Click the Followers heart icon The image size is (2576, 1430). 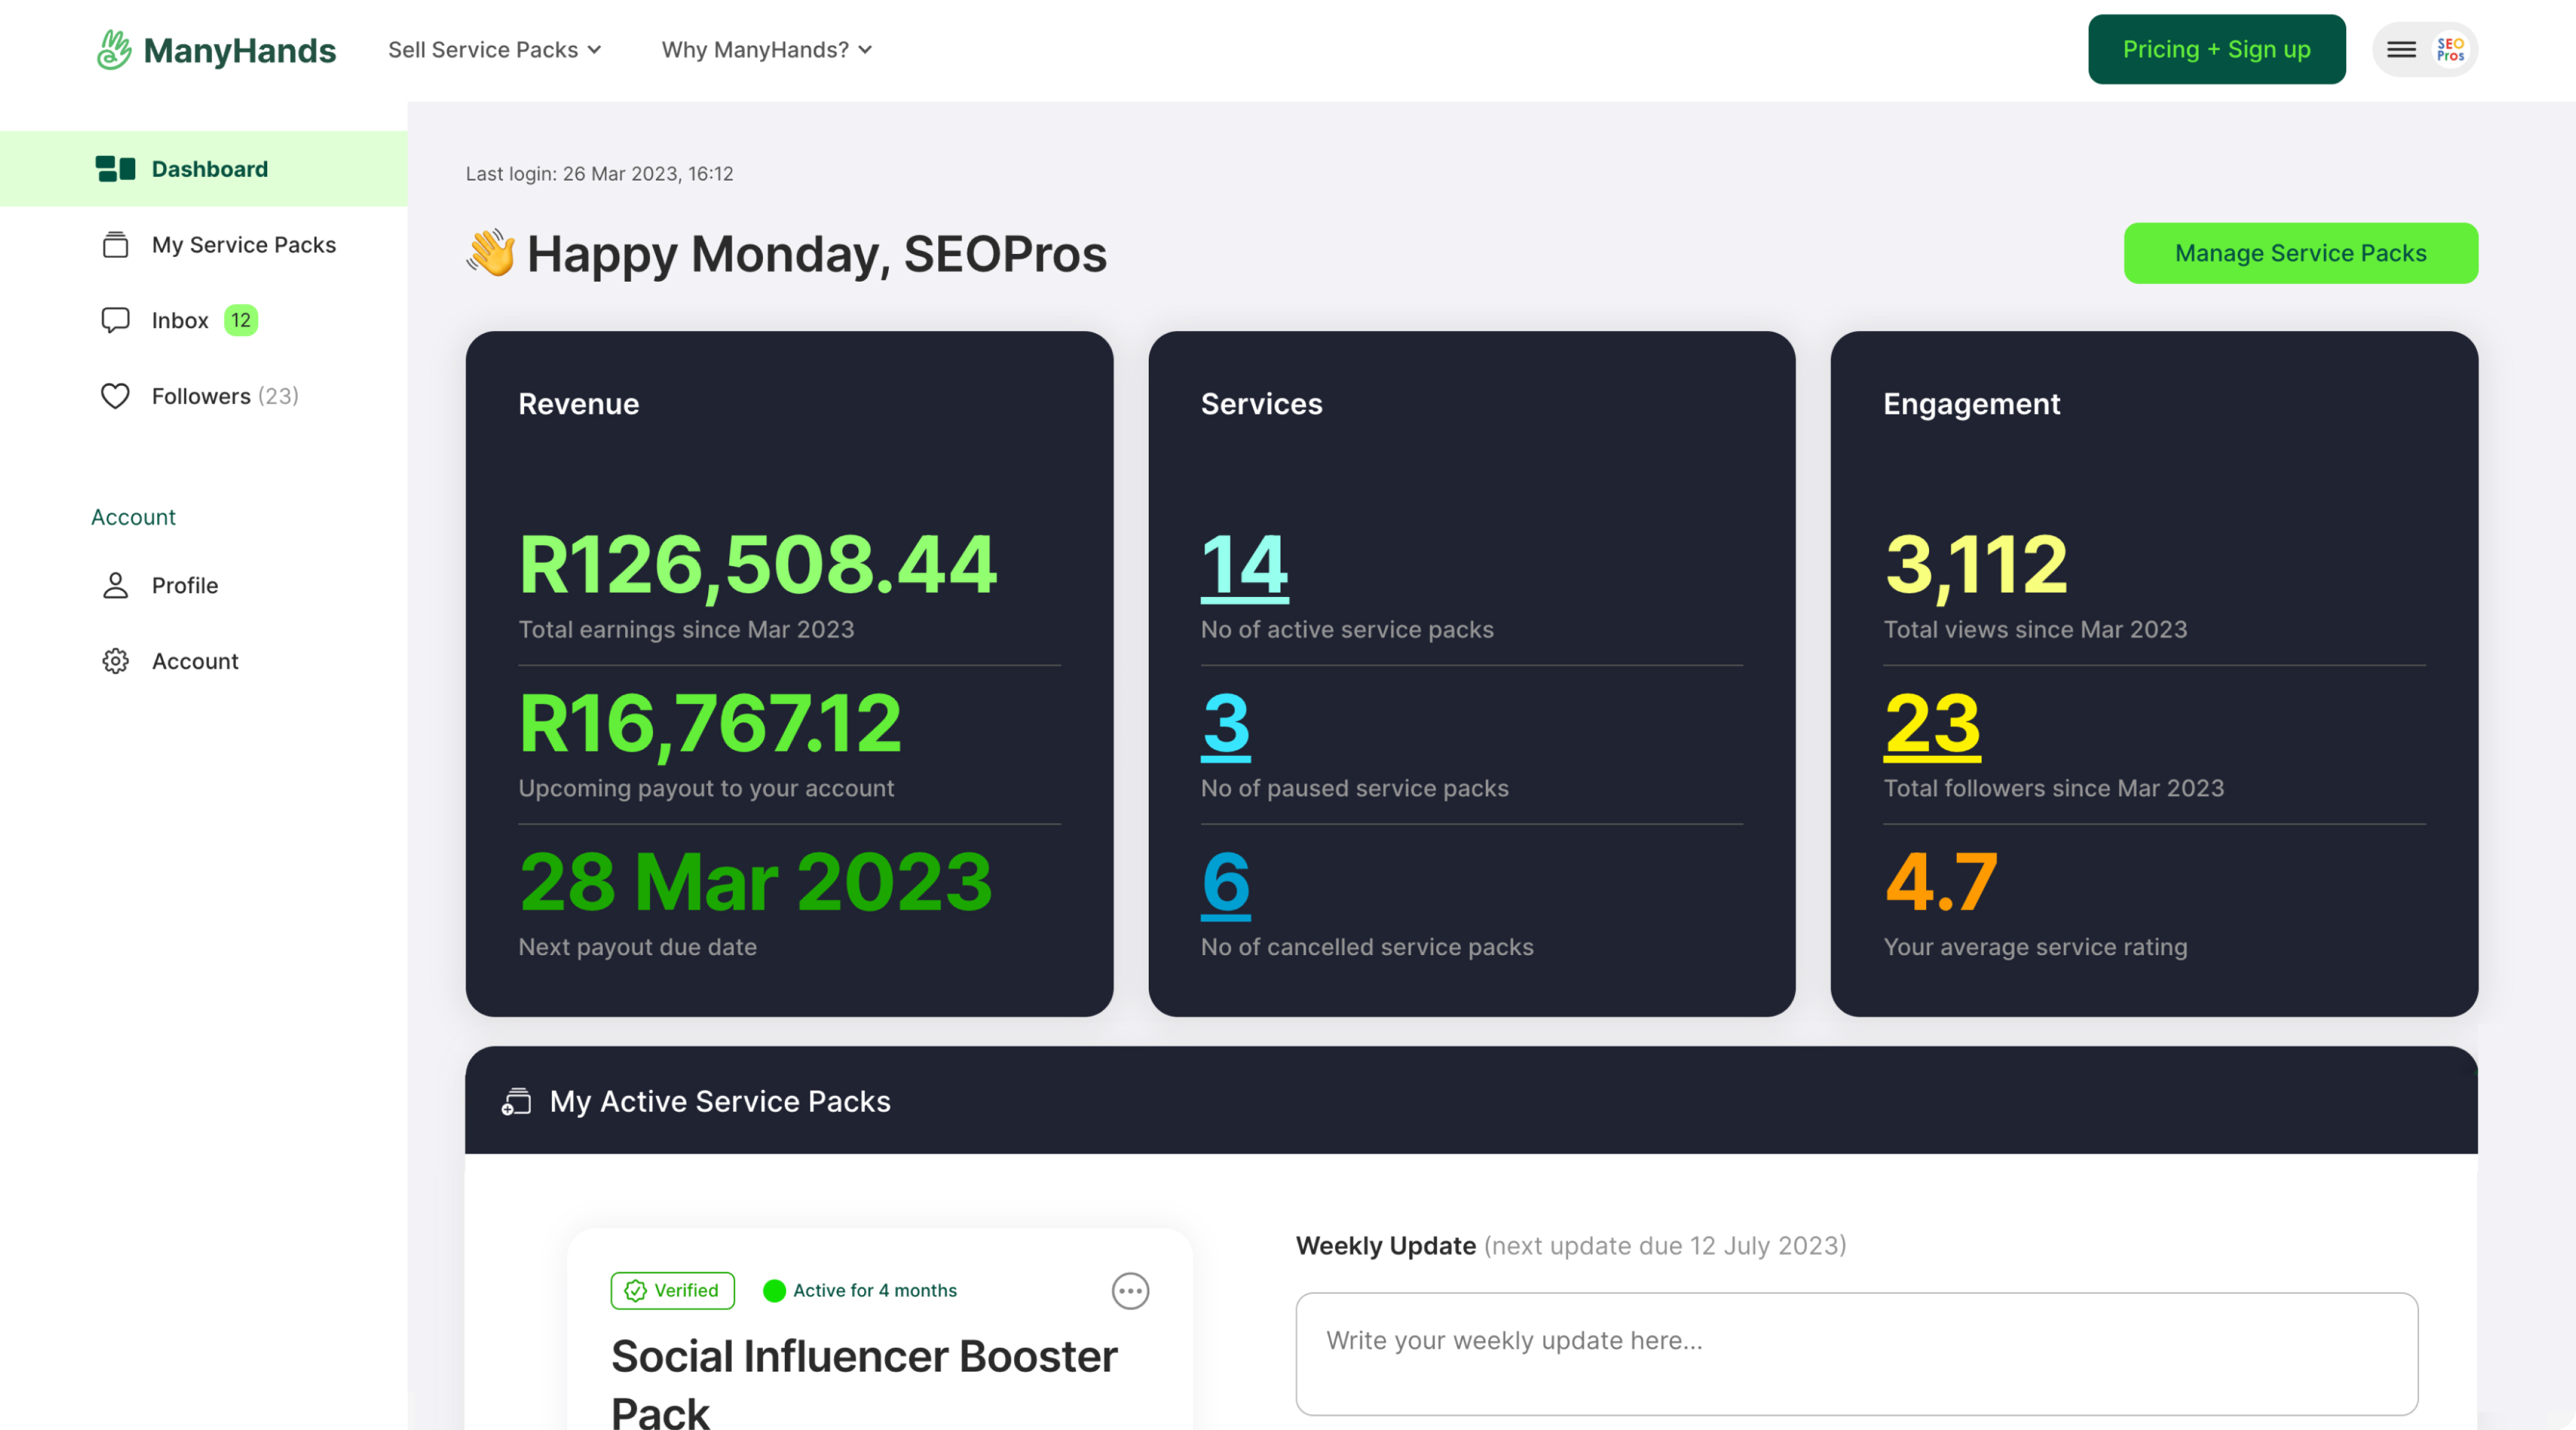[115, 396]
